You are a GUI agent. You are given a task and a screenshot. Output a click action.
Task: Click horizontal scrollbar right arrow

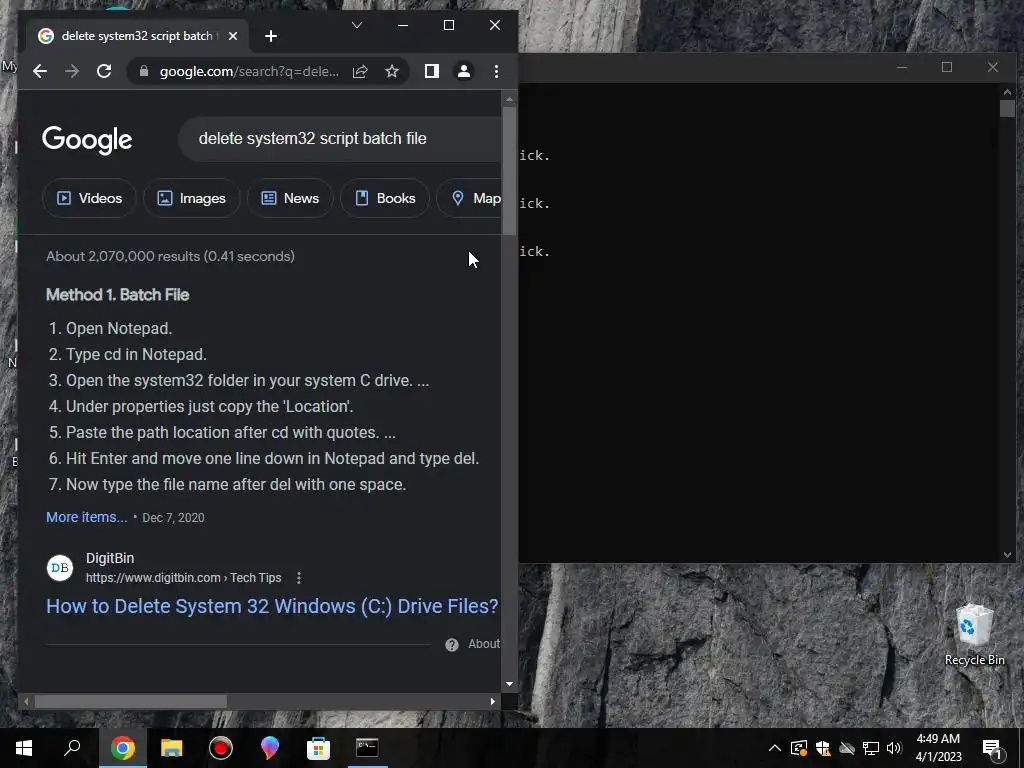tap(492, 701)
